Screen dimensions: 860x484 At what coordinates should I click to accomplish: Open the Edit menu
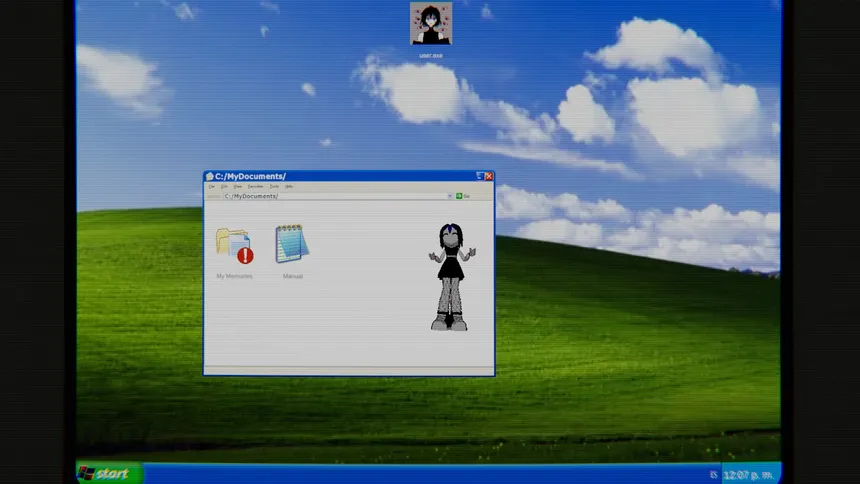click(224, 187)
